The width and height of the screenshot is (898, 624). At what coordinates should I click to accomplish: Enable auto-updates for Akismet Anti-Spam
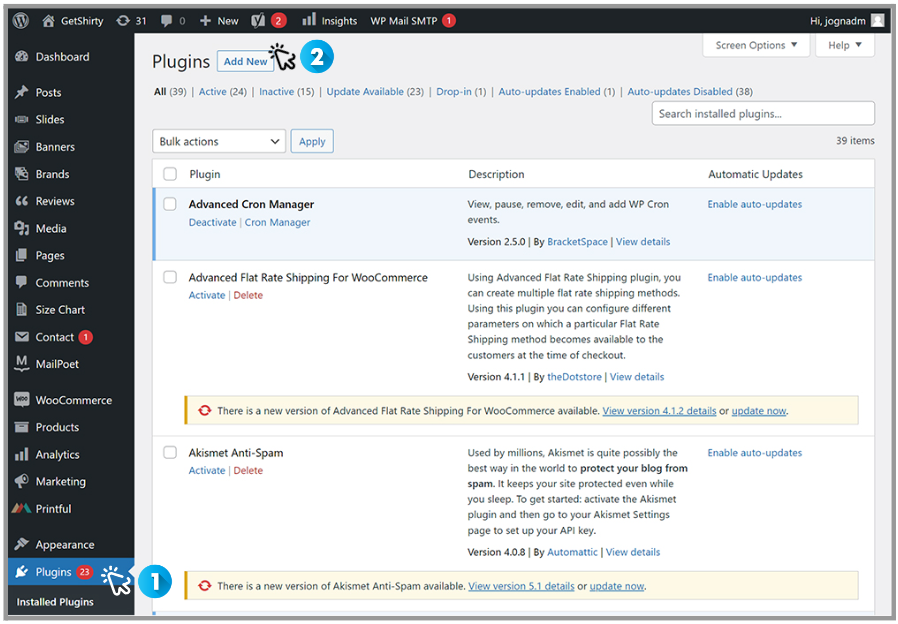[754, 453]
